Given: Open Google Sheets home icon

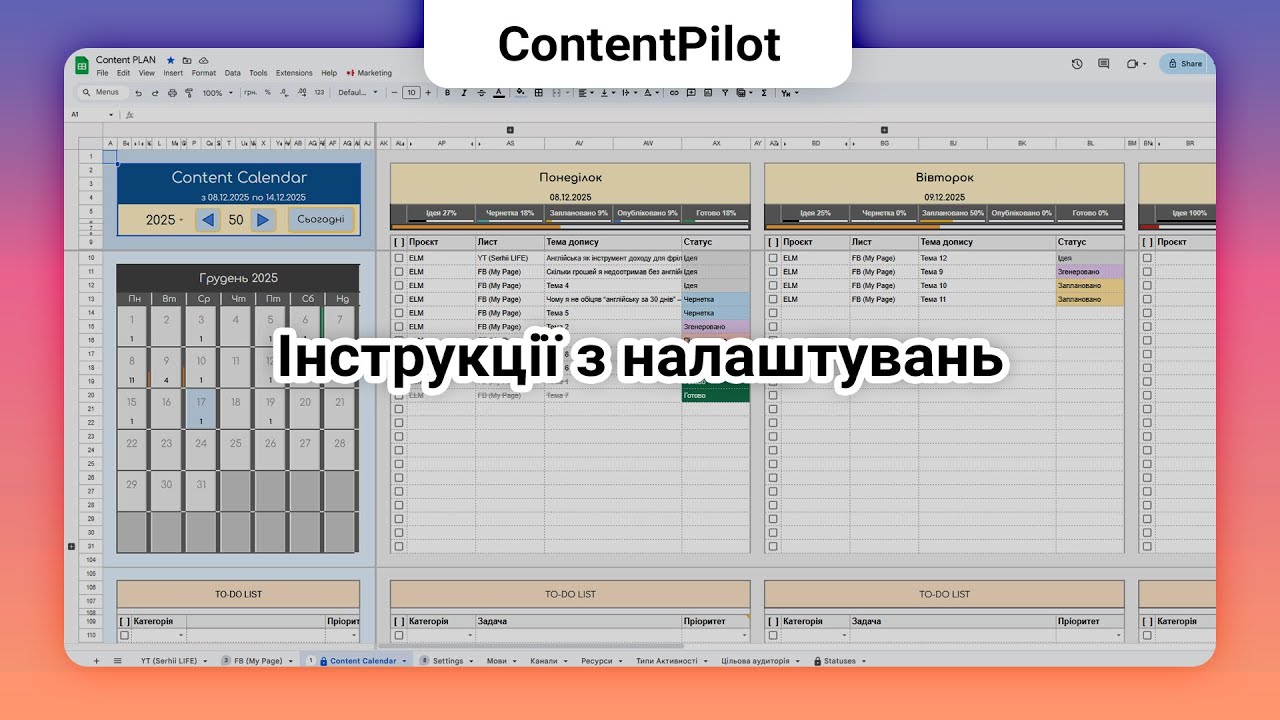Looking at the screenshot, I should tap(81, 65).
